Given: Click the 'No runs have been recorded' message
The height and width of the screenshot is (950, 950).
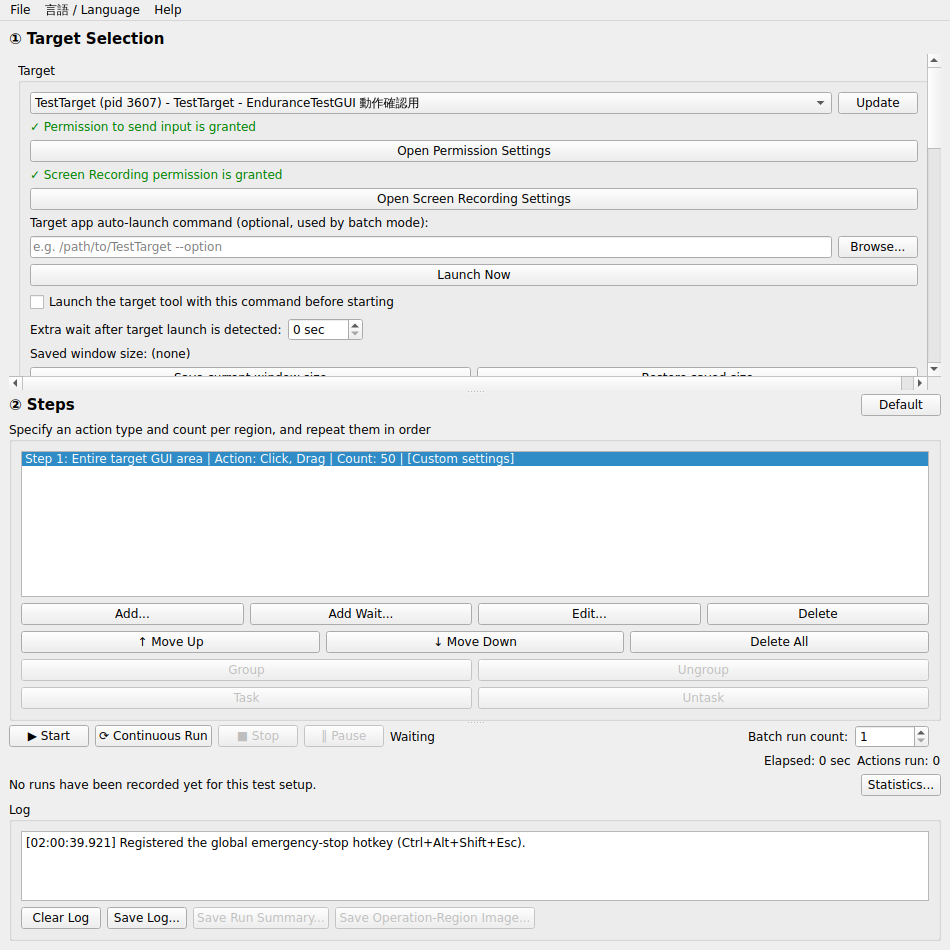Looking at the screenshot, I should [162, 785].
